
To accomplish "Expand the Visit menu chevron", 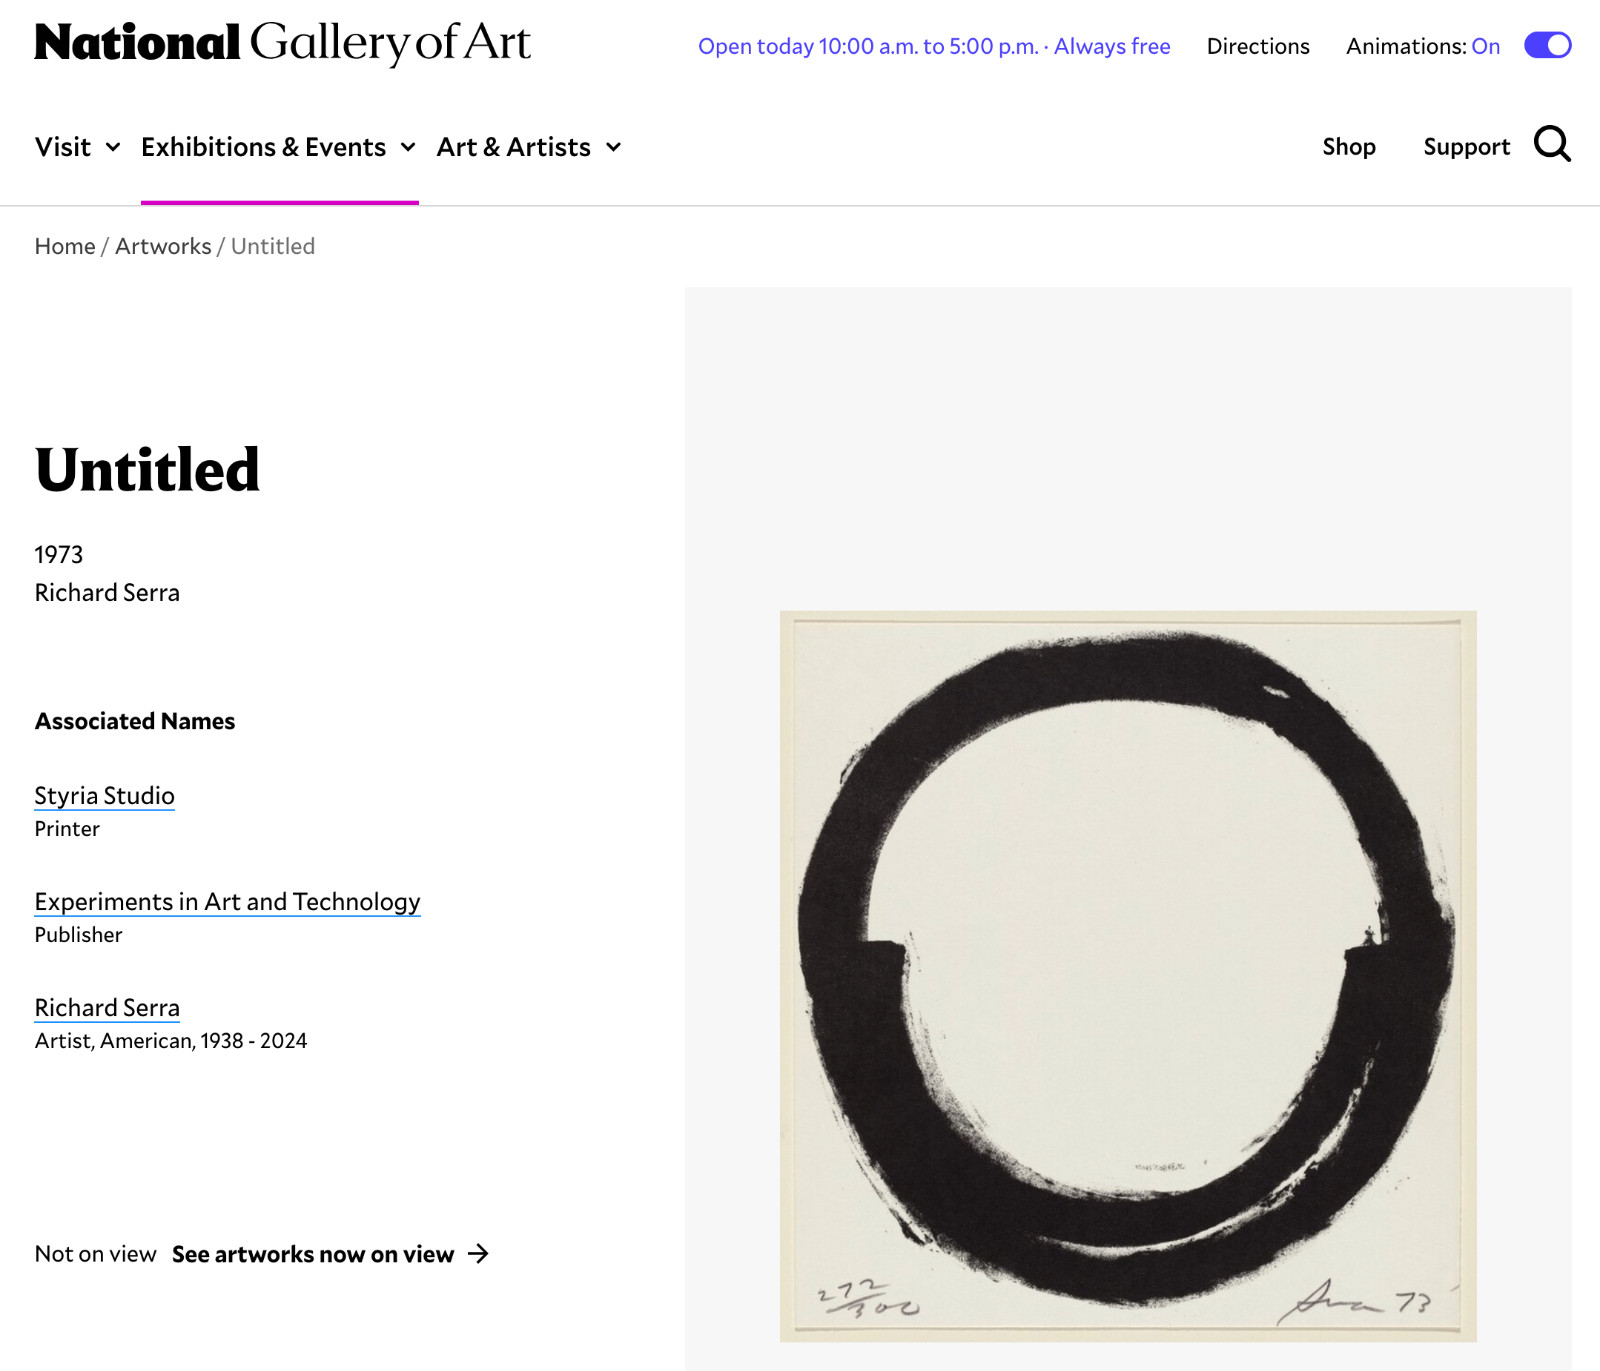I will pyautogui.click(x=113, y=147).
